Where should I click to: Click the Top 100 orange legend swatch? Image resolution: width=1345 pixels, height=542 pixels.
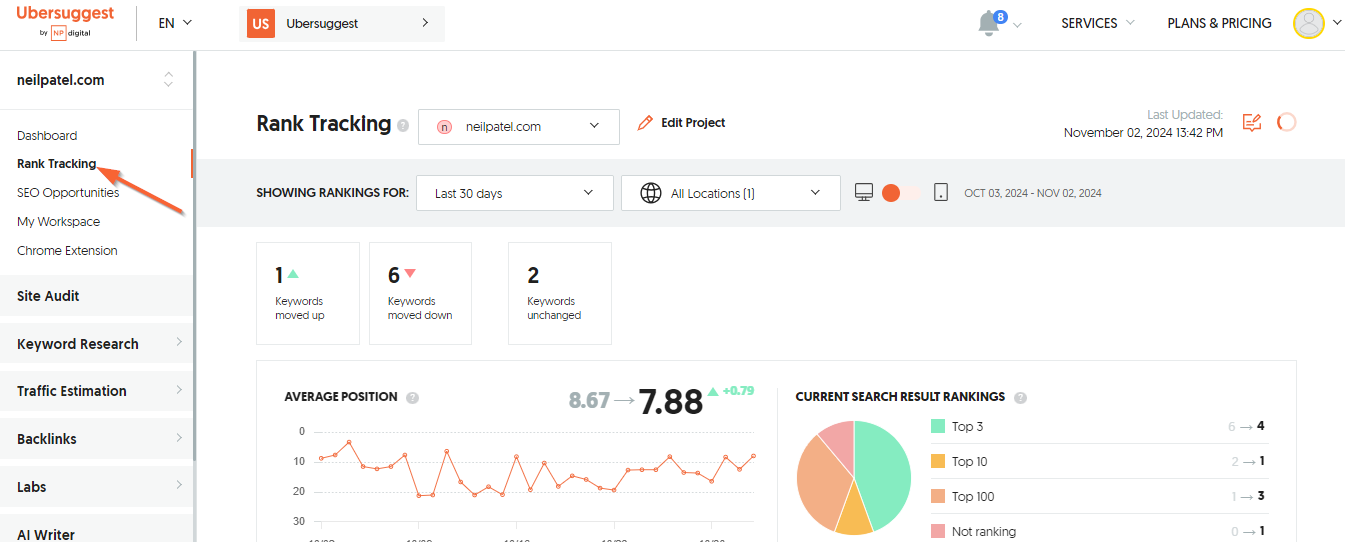click(x=938, y=497)
